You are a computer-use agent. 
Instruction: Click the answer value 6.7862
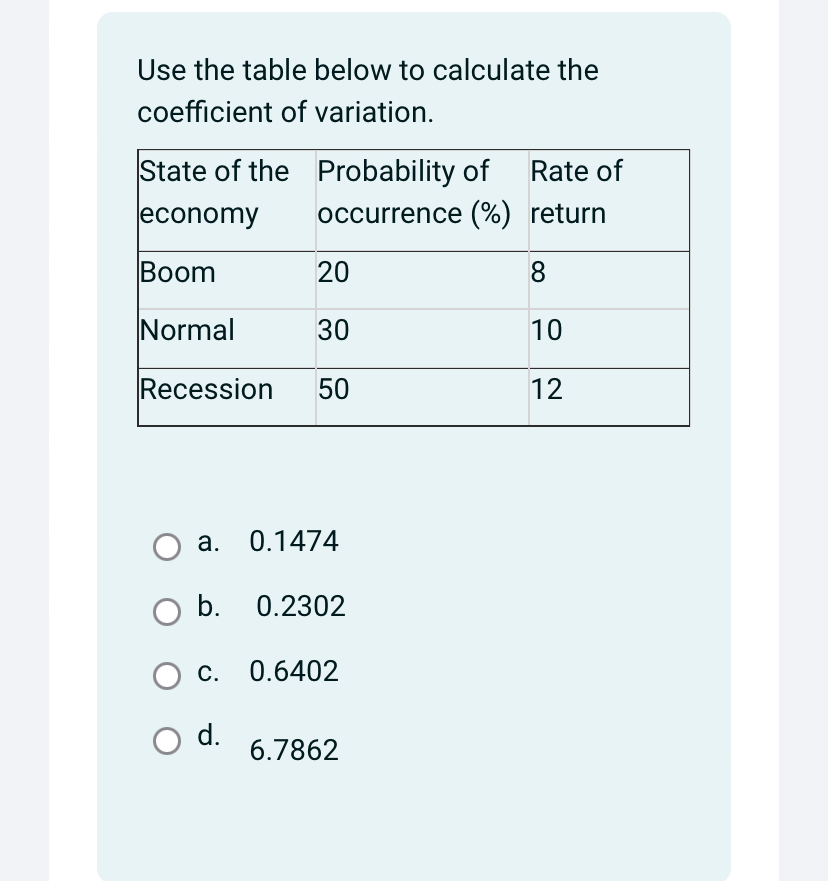(294, 750)
